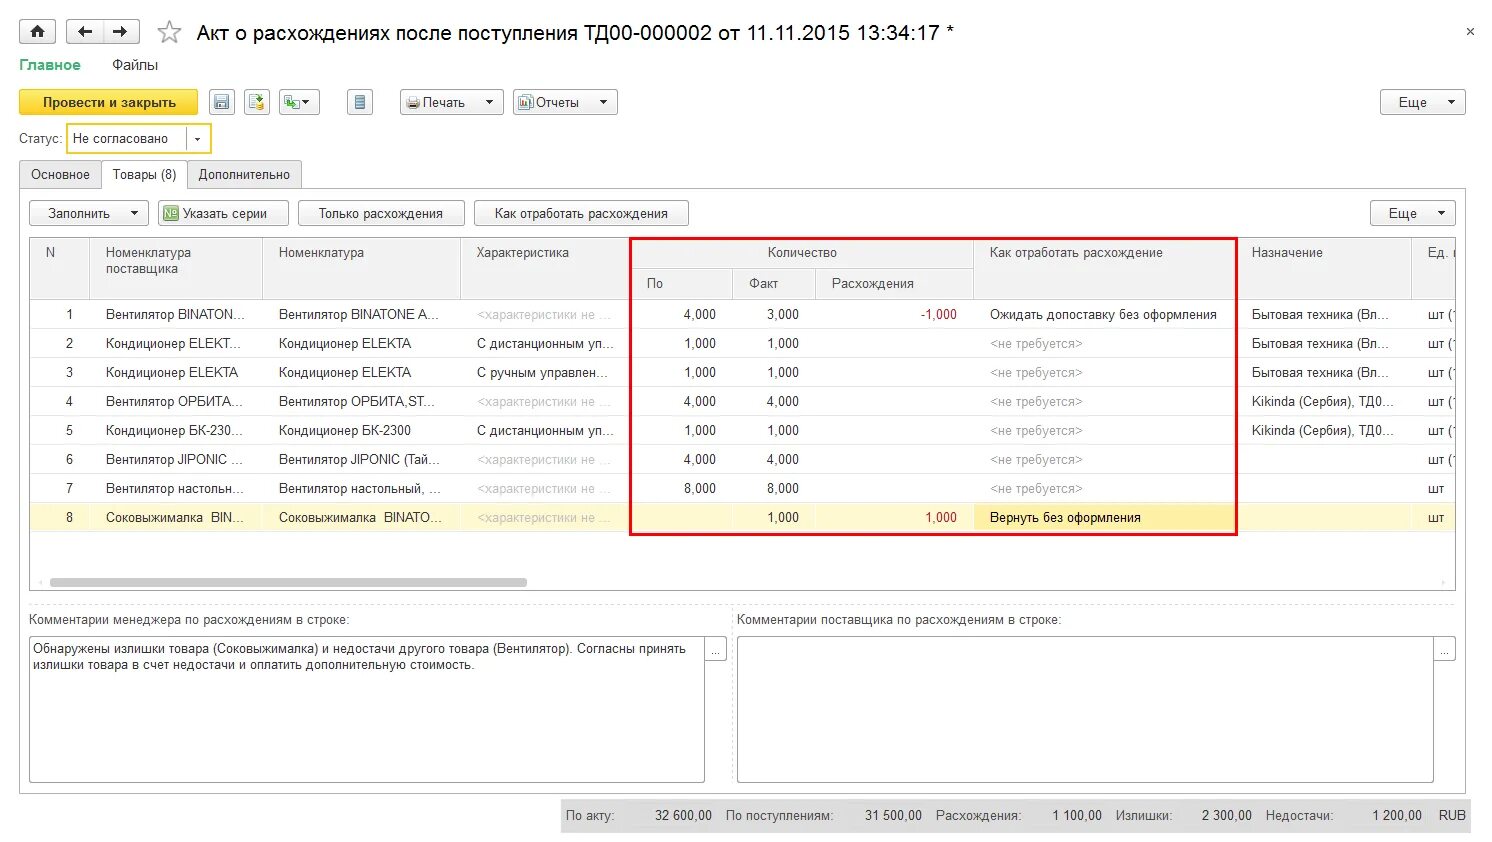Select row 2 Кондиционер ELEKT supplier item
This screenshot has height=842, width=1492.
[x=174, y=343]
